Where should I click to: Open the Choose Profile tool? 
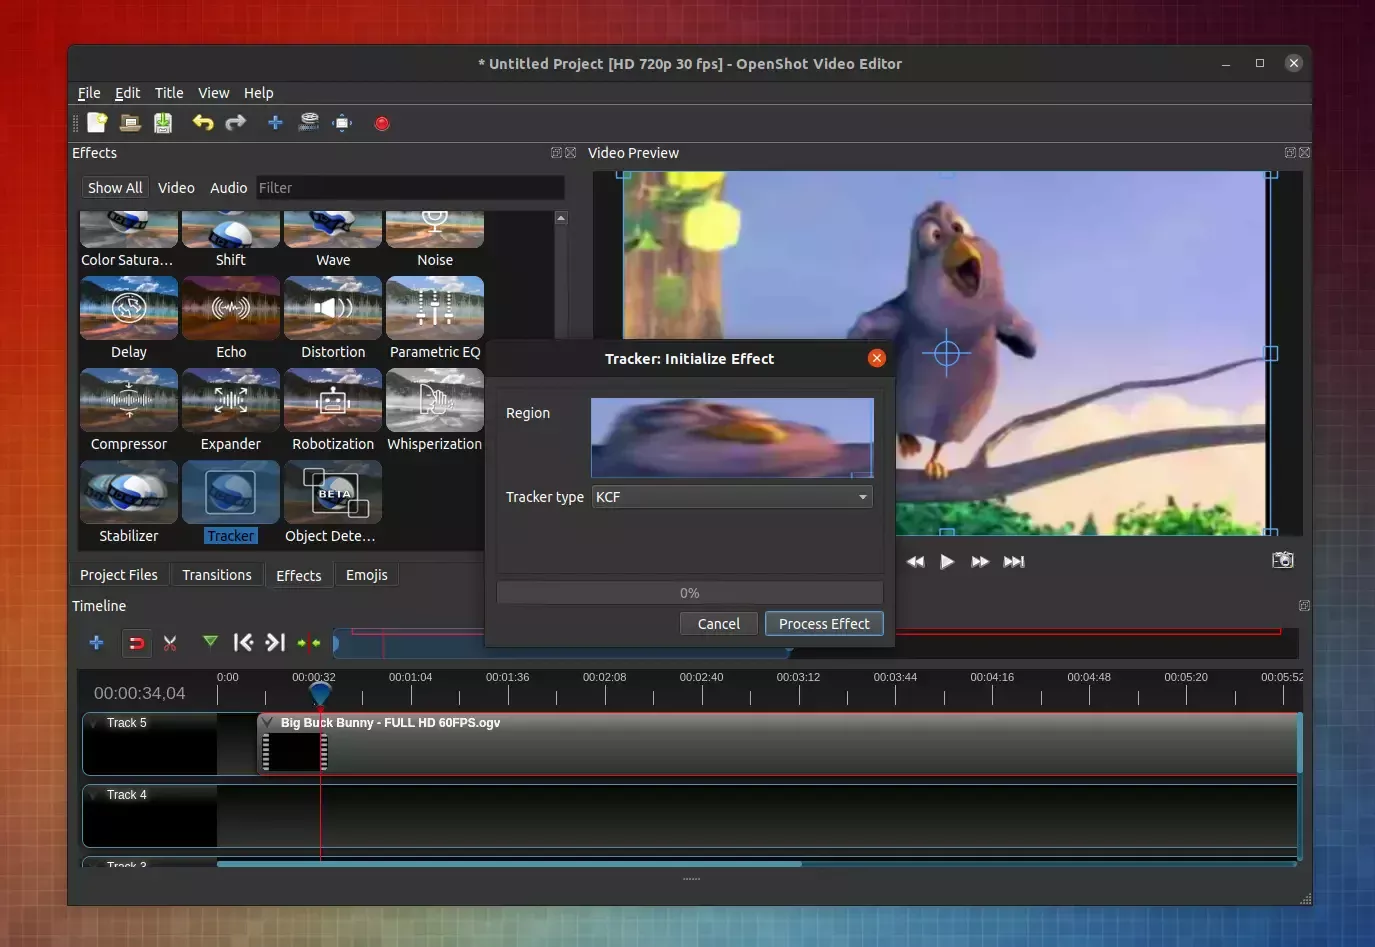[x=309, y=122]
